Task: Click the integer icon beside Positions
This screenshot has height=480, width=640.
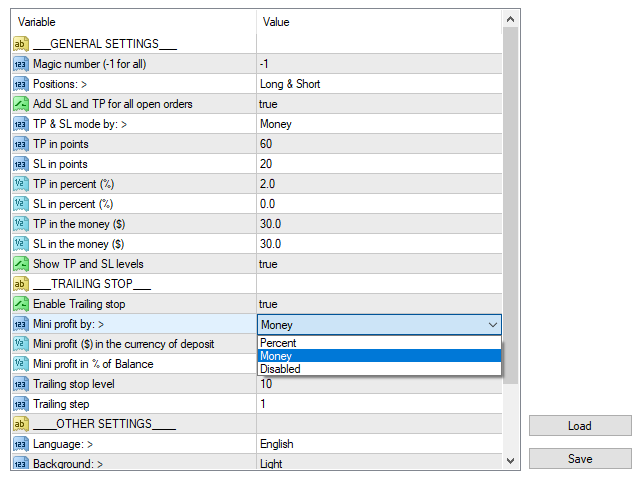Action: 20,84
